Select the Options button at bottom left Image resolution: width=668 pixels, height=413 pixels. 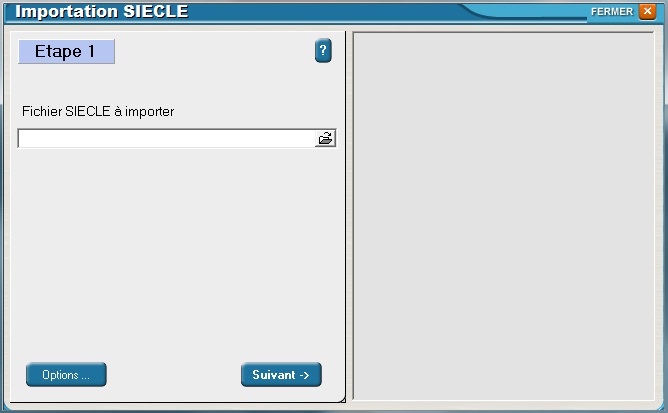point(66,375)
